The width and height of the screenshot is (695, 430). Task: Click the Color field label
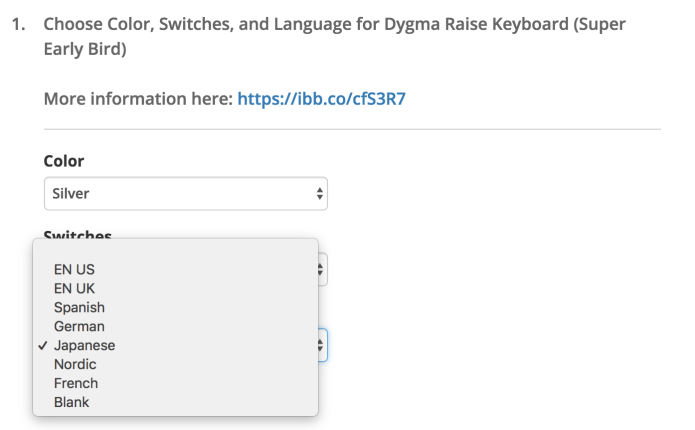[x=64, y=160]
